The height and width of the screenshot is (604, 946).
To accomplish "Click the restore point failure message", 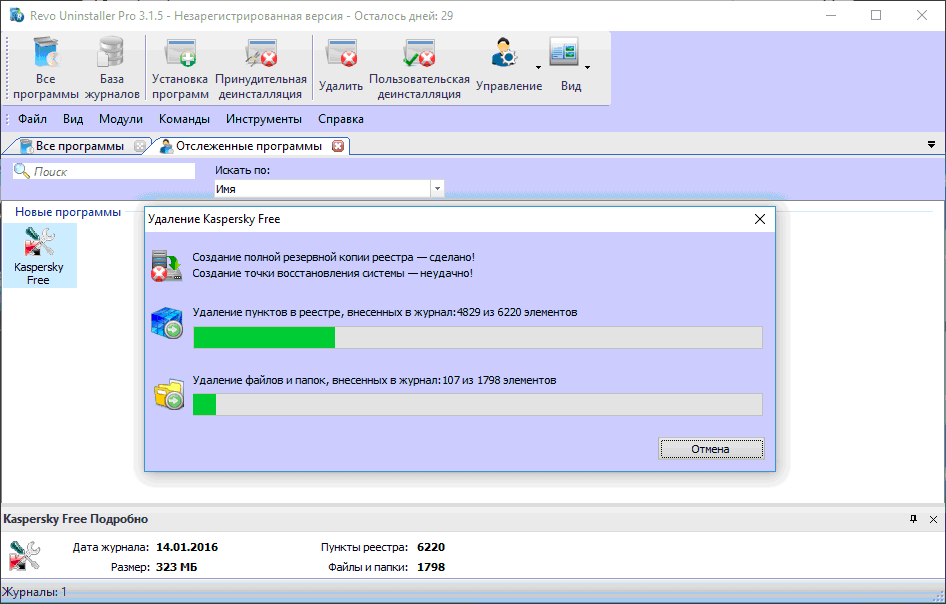I will click(332, 273).
